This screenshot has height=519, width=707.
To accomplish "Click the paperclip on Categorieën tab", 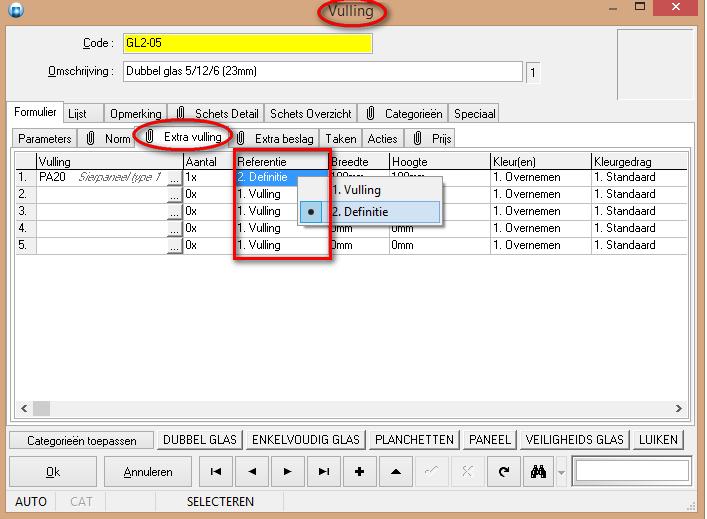I will (x=370, y=113).
